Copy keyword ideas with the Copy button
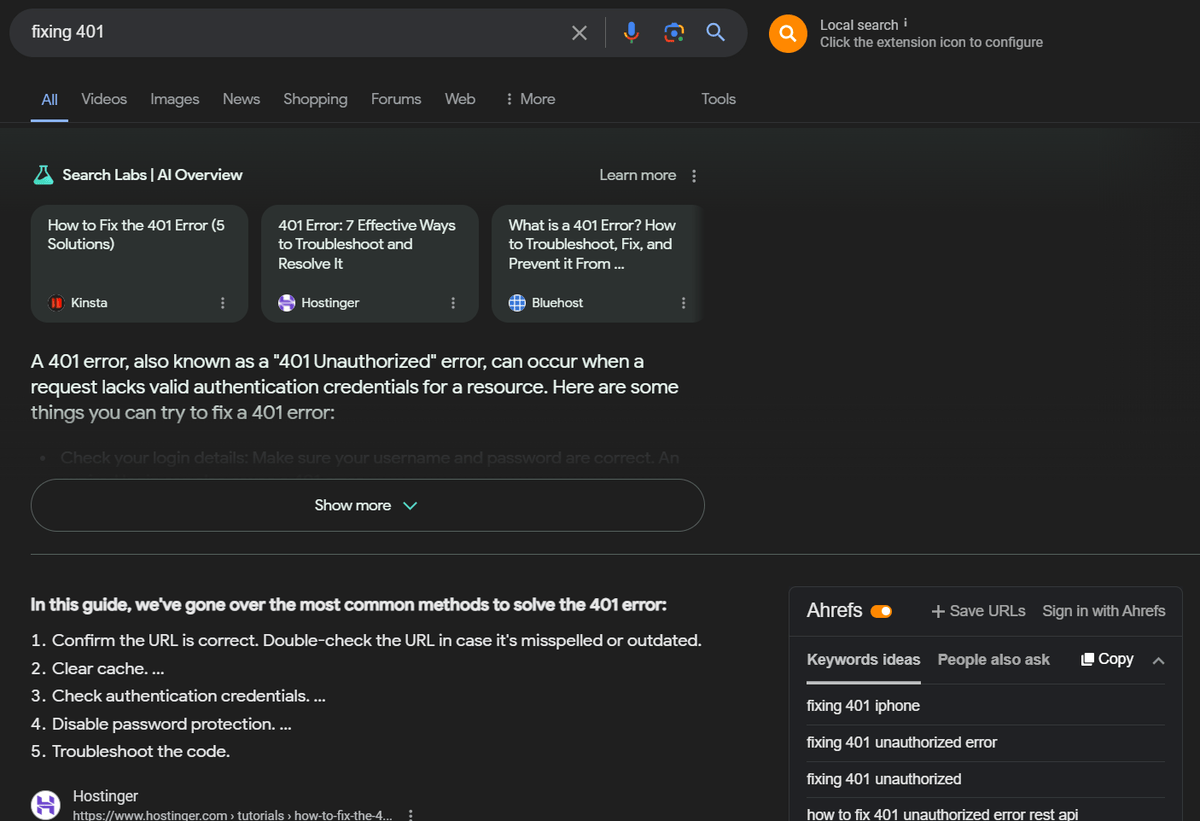Viewport: 1200px width, 821px height. coord(1107,659)
